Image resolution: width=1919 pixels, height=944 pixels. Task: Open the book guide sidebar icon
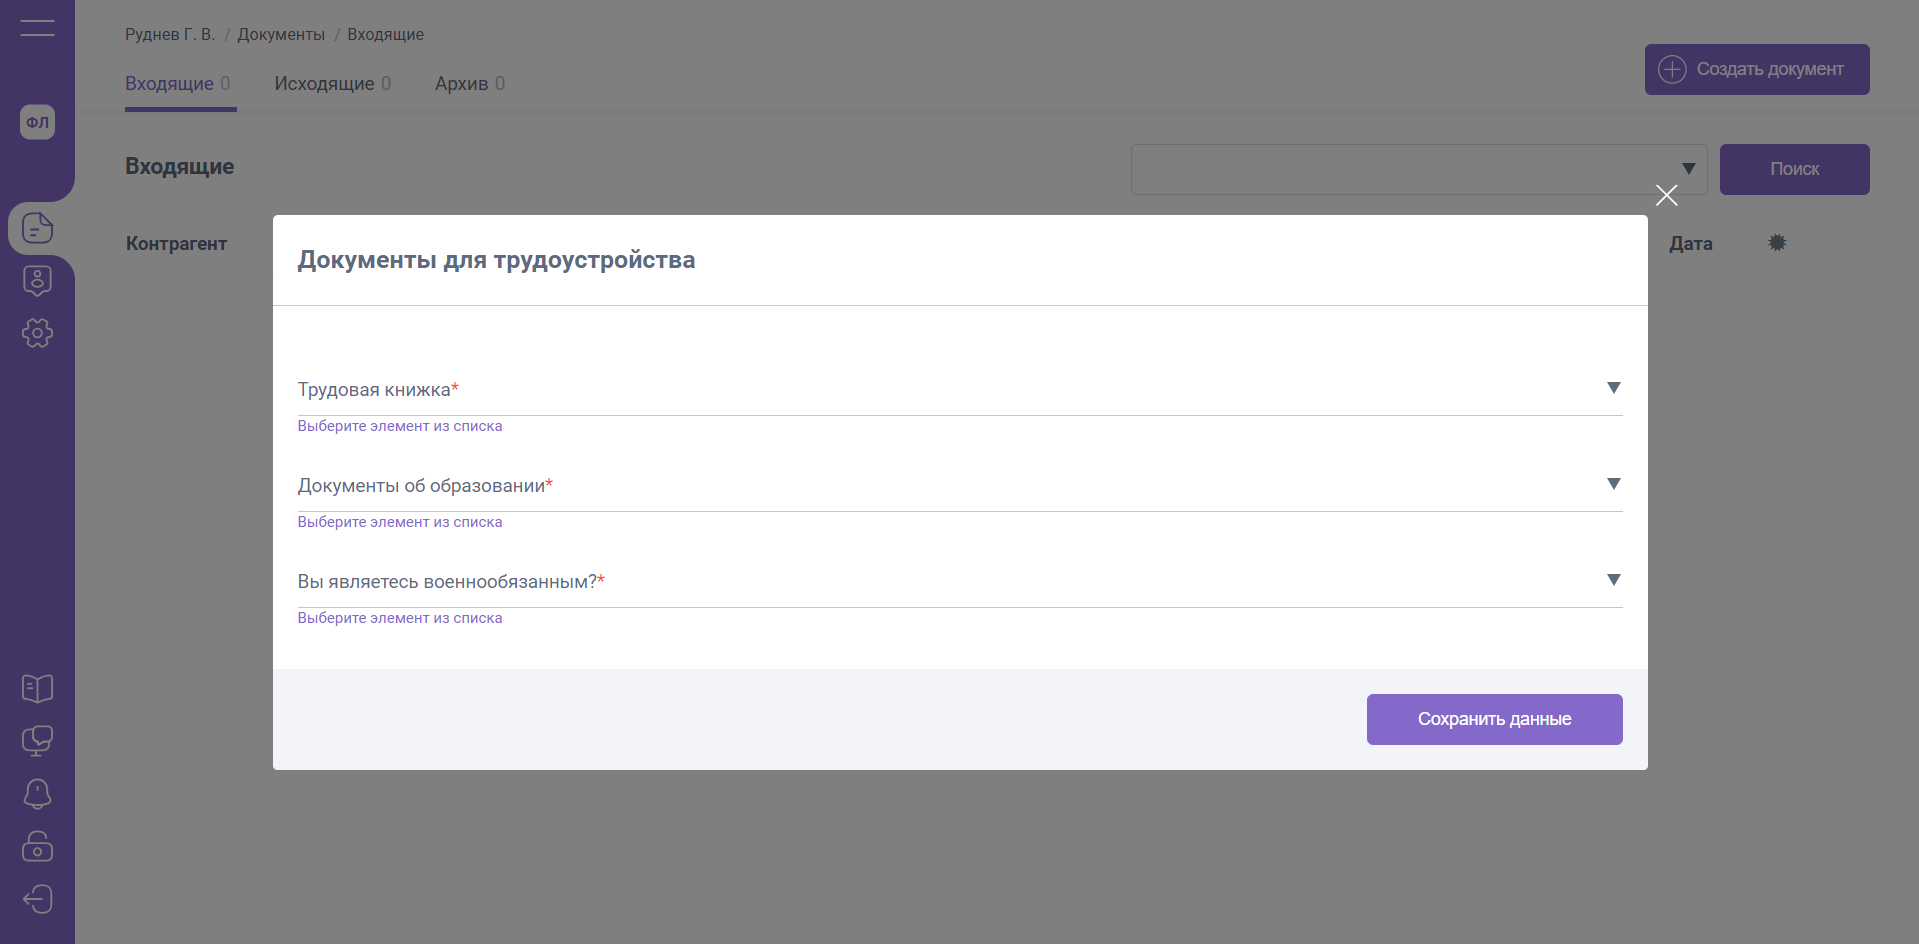tap(37, 688)
